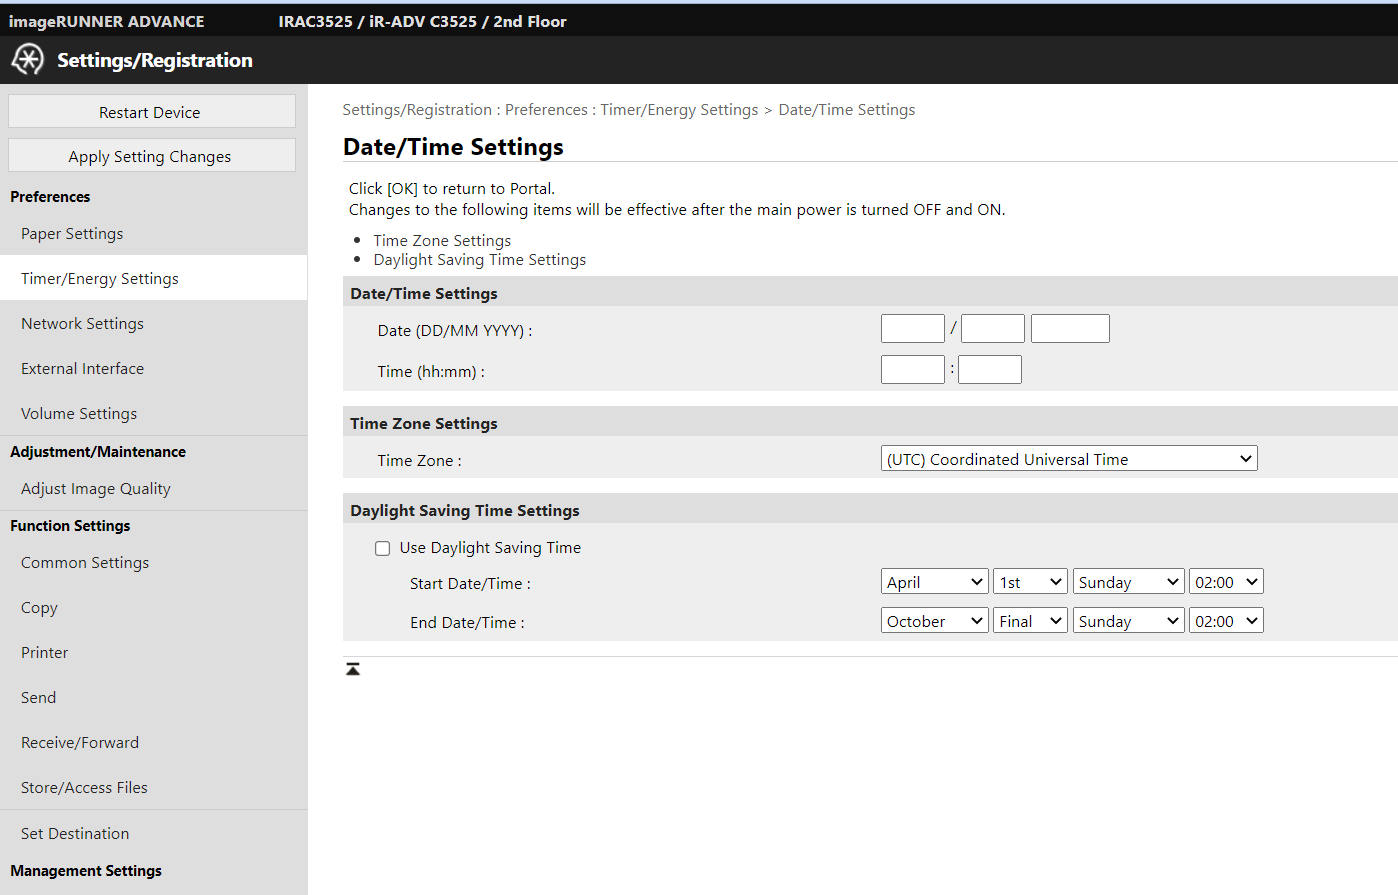Viewport: 1398px width, 895px height.
Task: Open the start week dropdown showing 1st
Action: point(1030,582)
